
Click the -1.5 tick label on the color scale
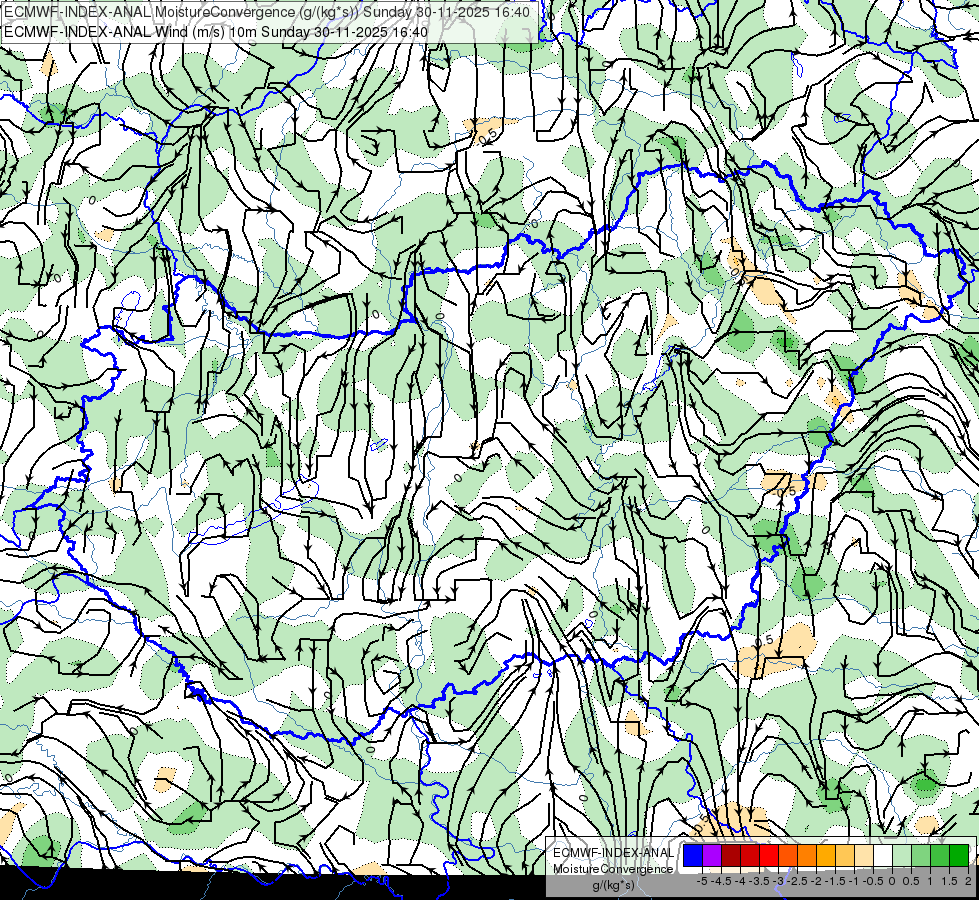(835, 881)
